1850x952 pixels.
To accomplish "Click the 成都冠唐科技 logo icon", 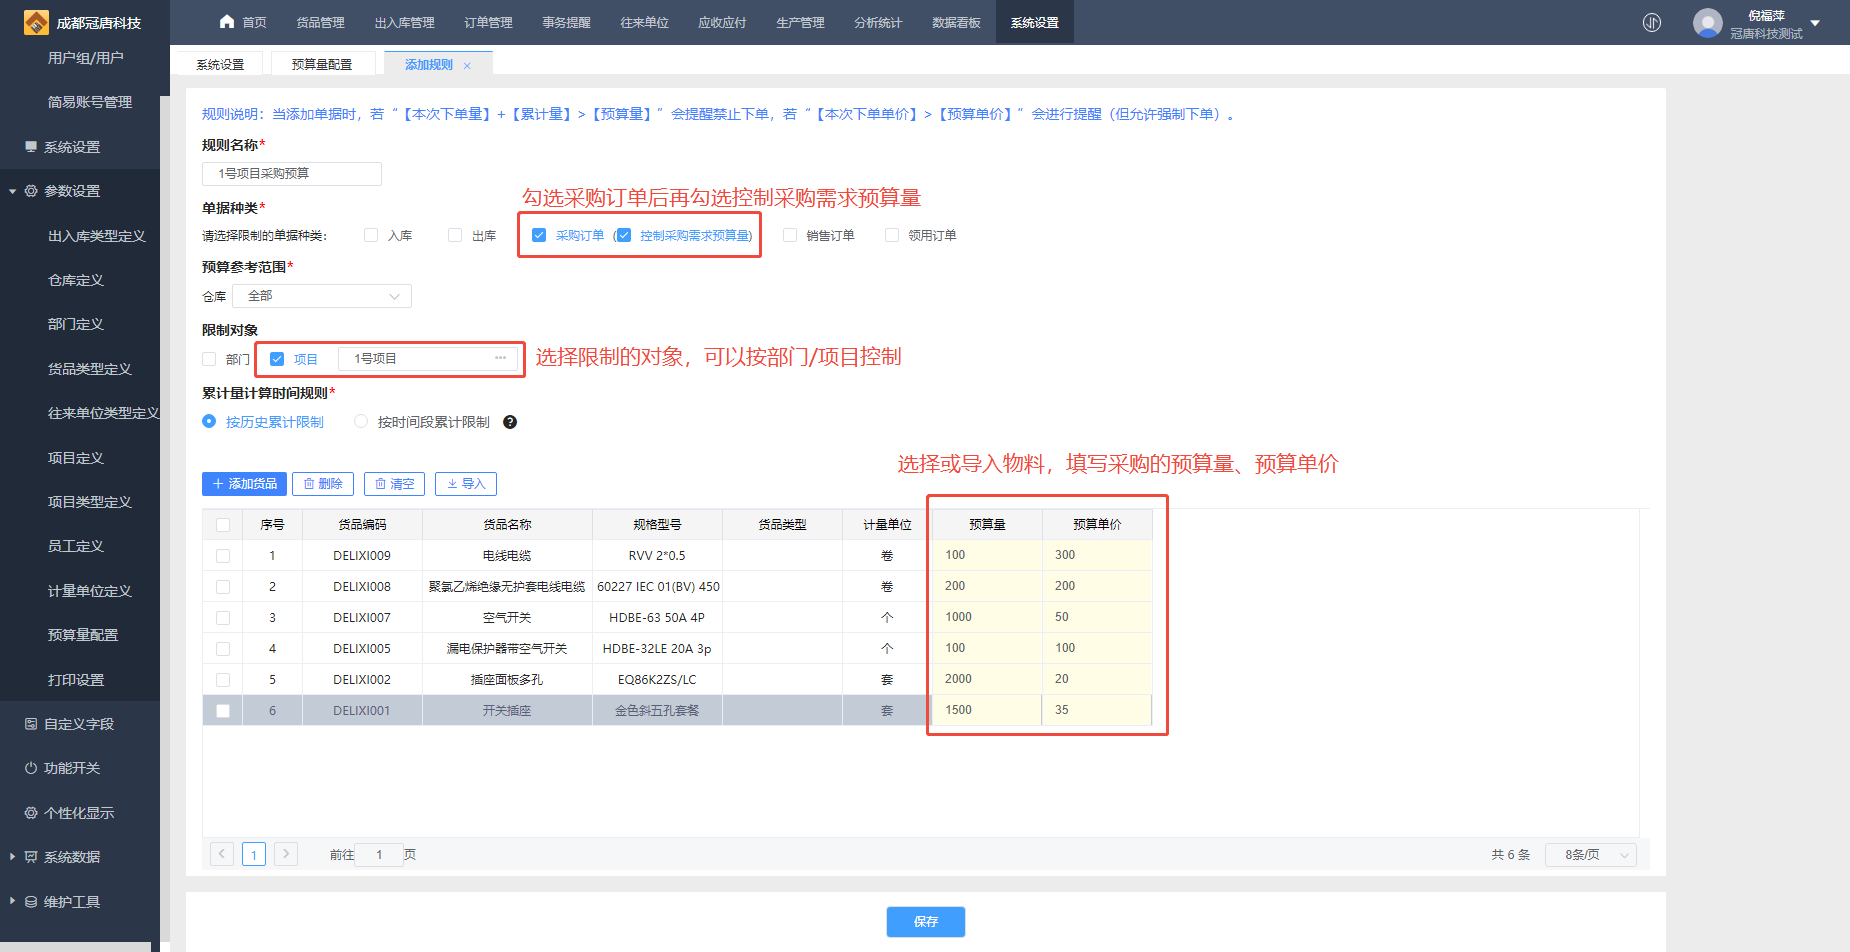I will [36, 22].
